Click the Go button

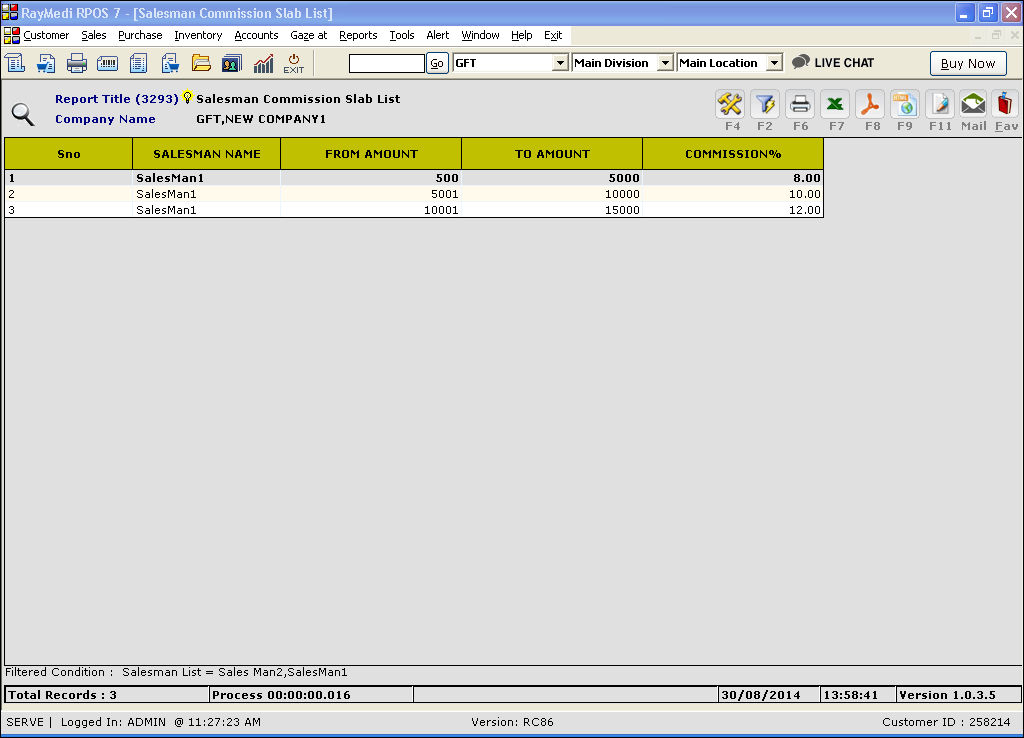point(437,63)
